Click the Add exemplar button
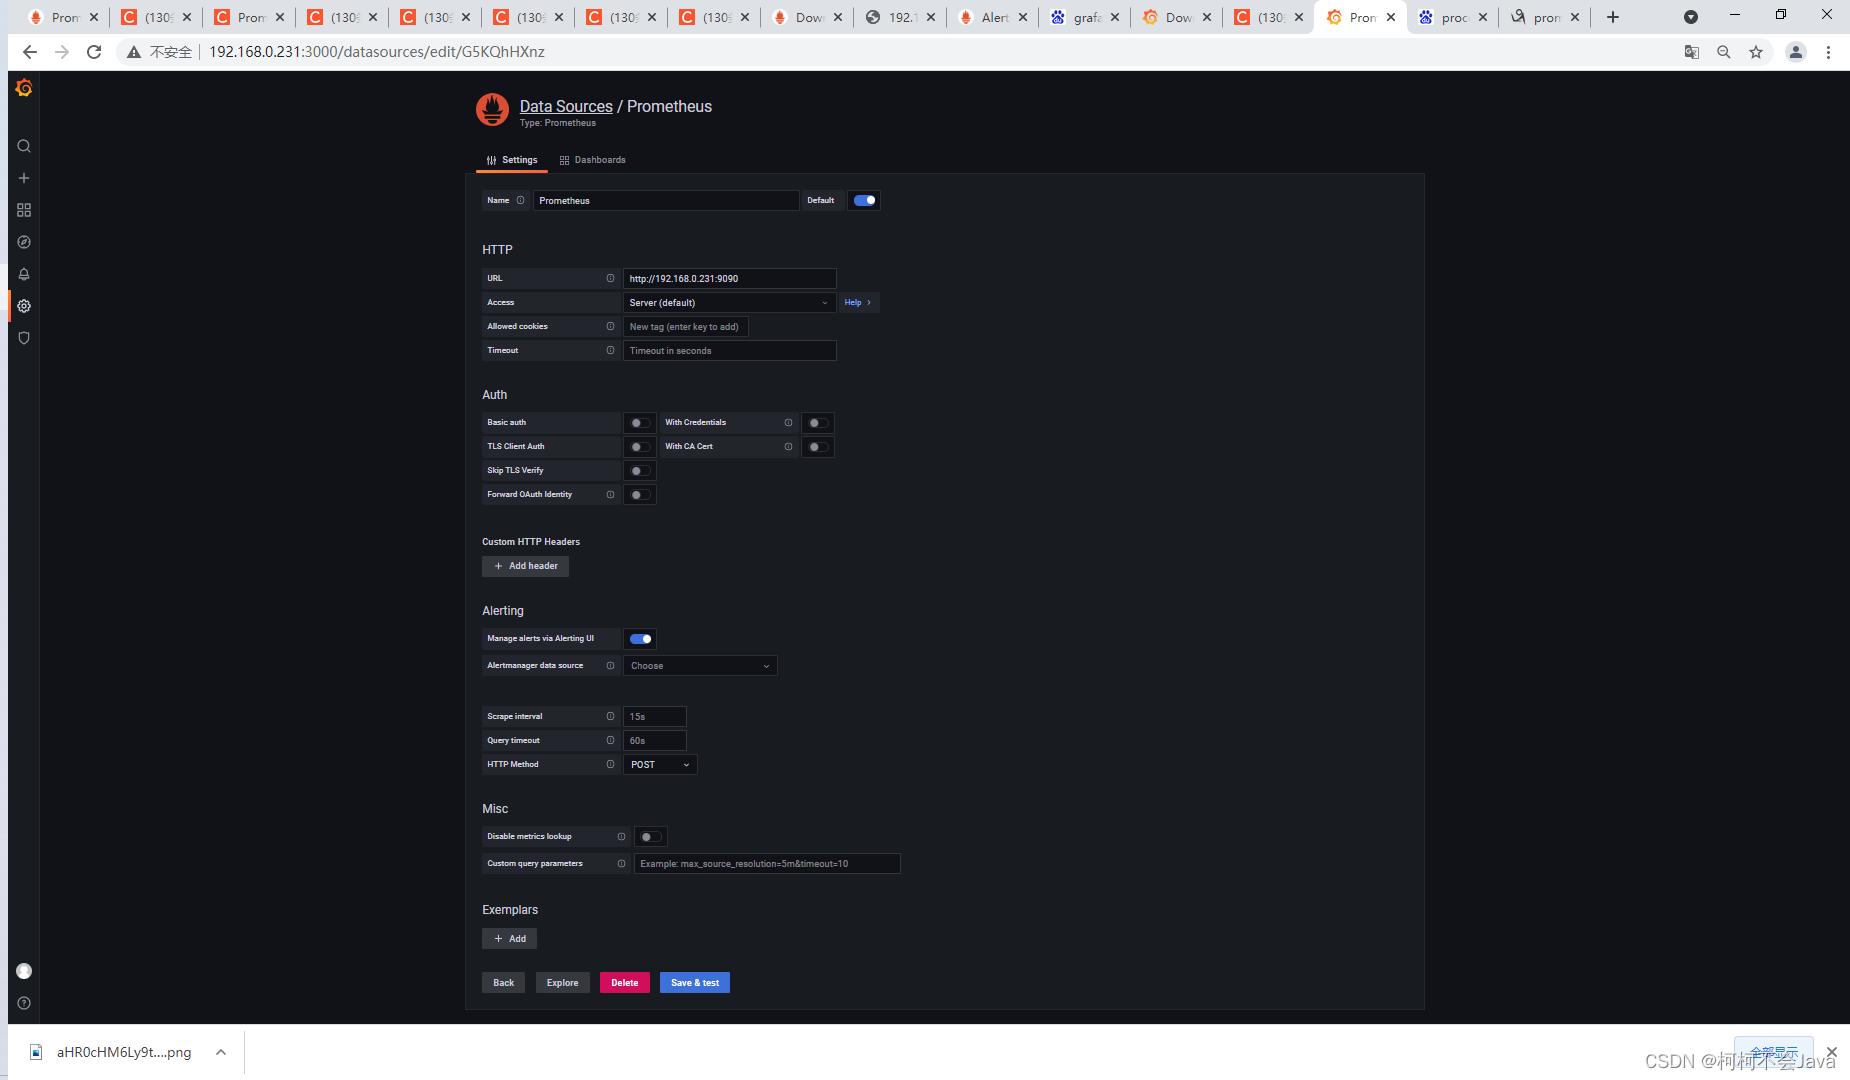Image resolution: width=1850 pixels, height=1080 pixels. 510,939
